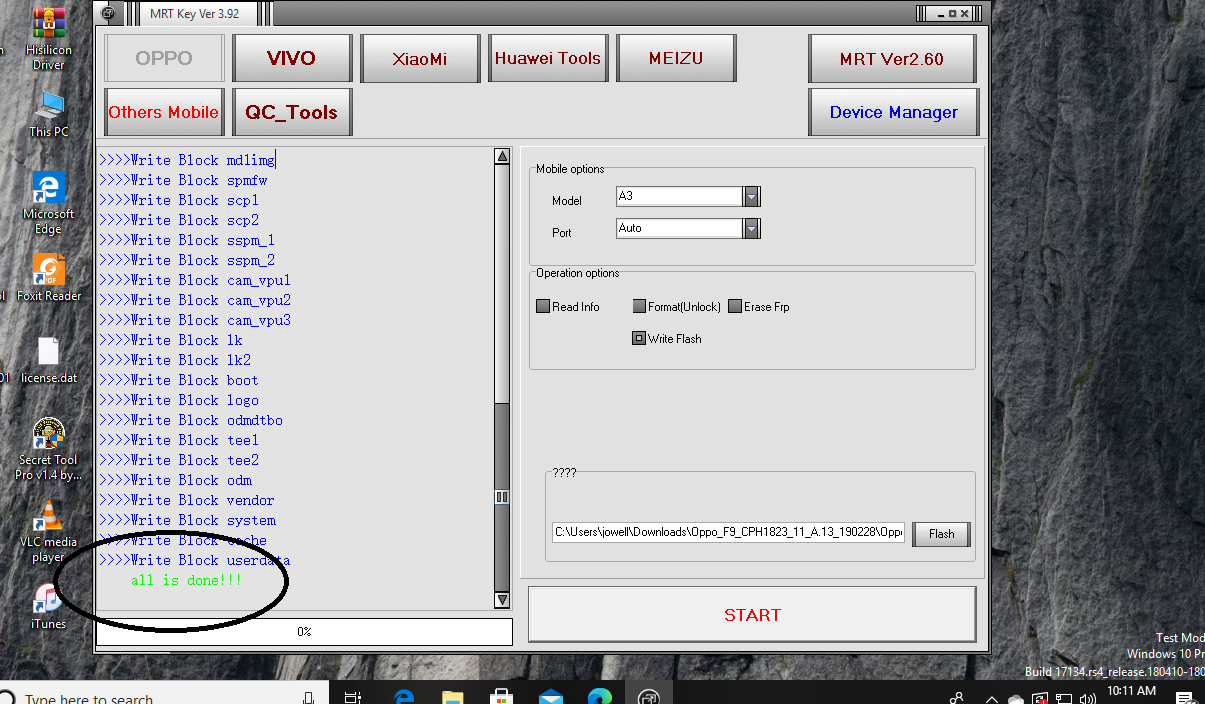1205x704 pixels.
Task: Show hidden system tray icons
Action: tap(991, 698)
